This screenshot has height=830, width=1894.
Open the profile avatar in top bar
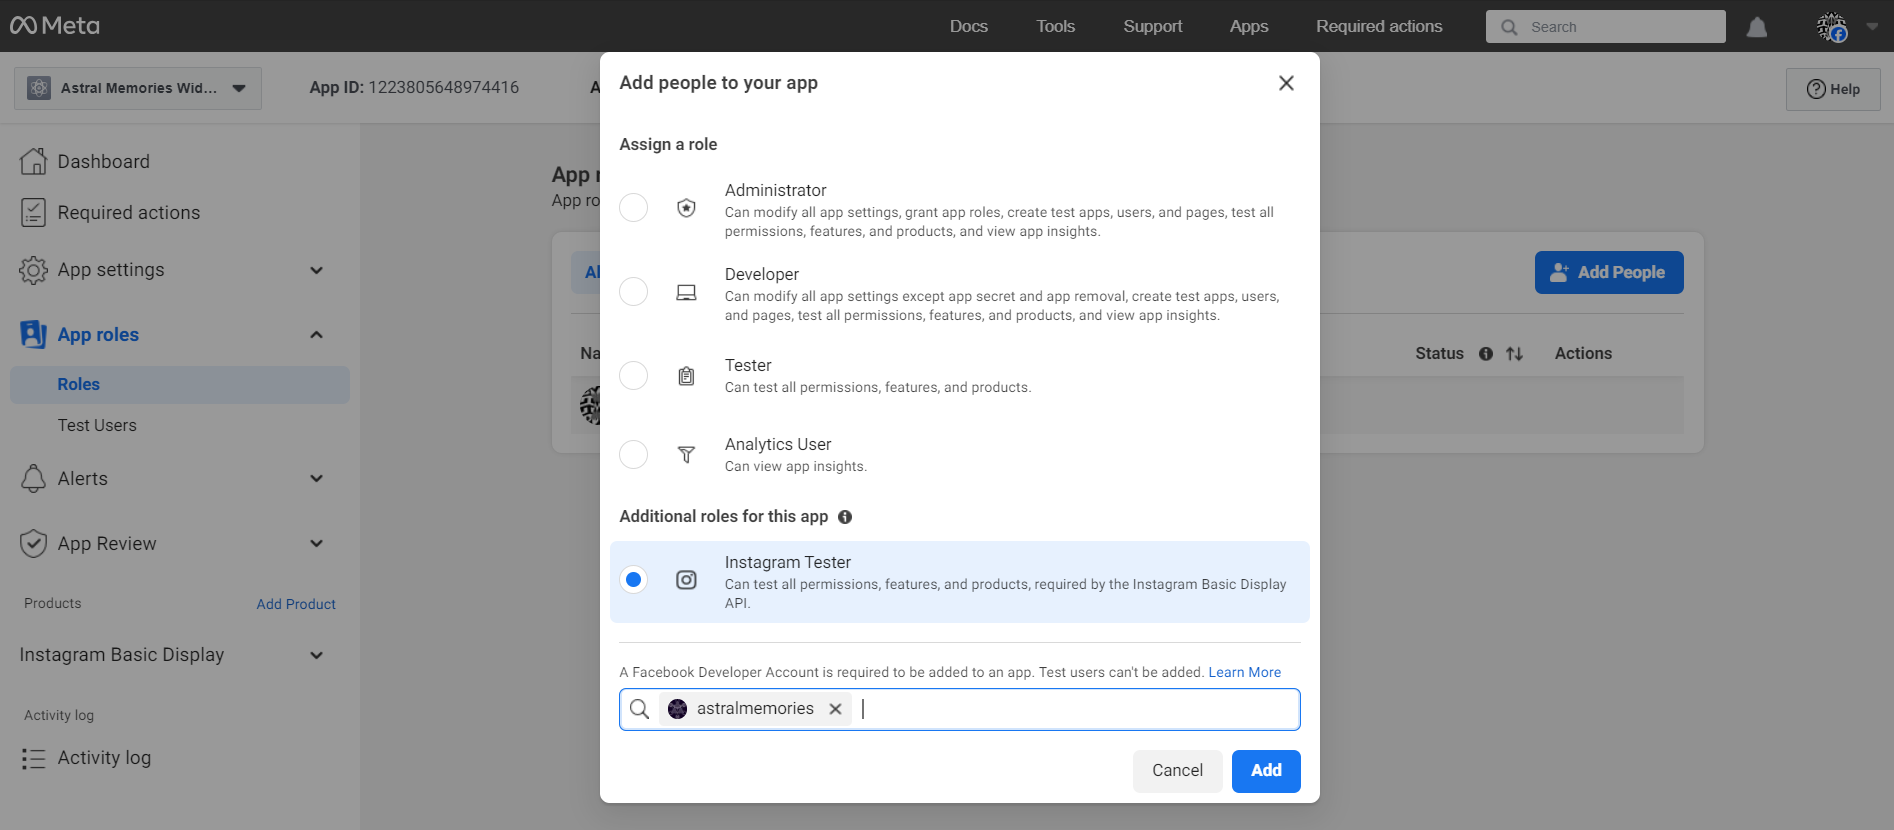click(x=1831, y=27)
